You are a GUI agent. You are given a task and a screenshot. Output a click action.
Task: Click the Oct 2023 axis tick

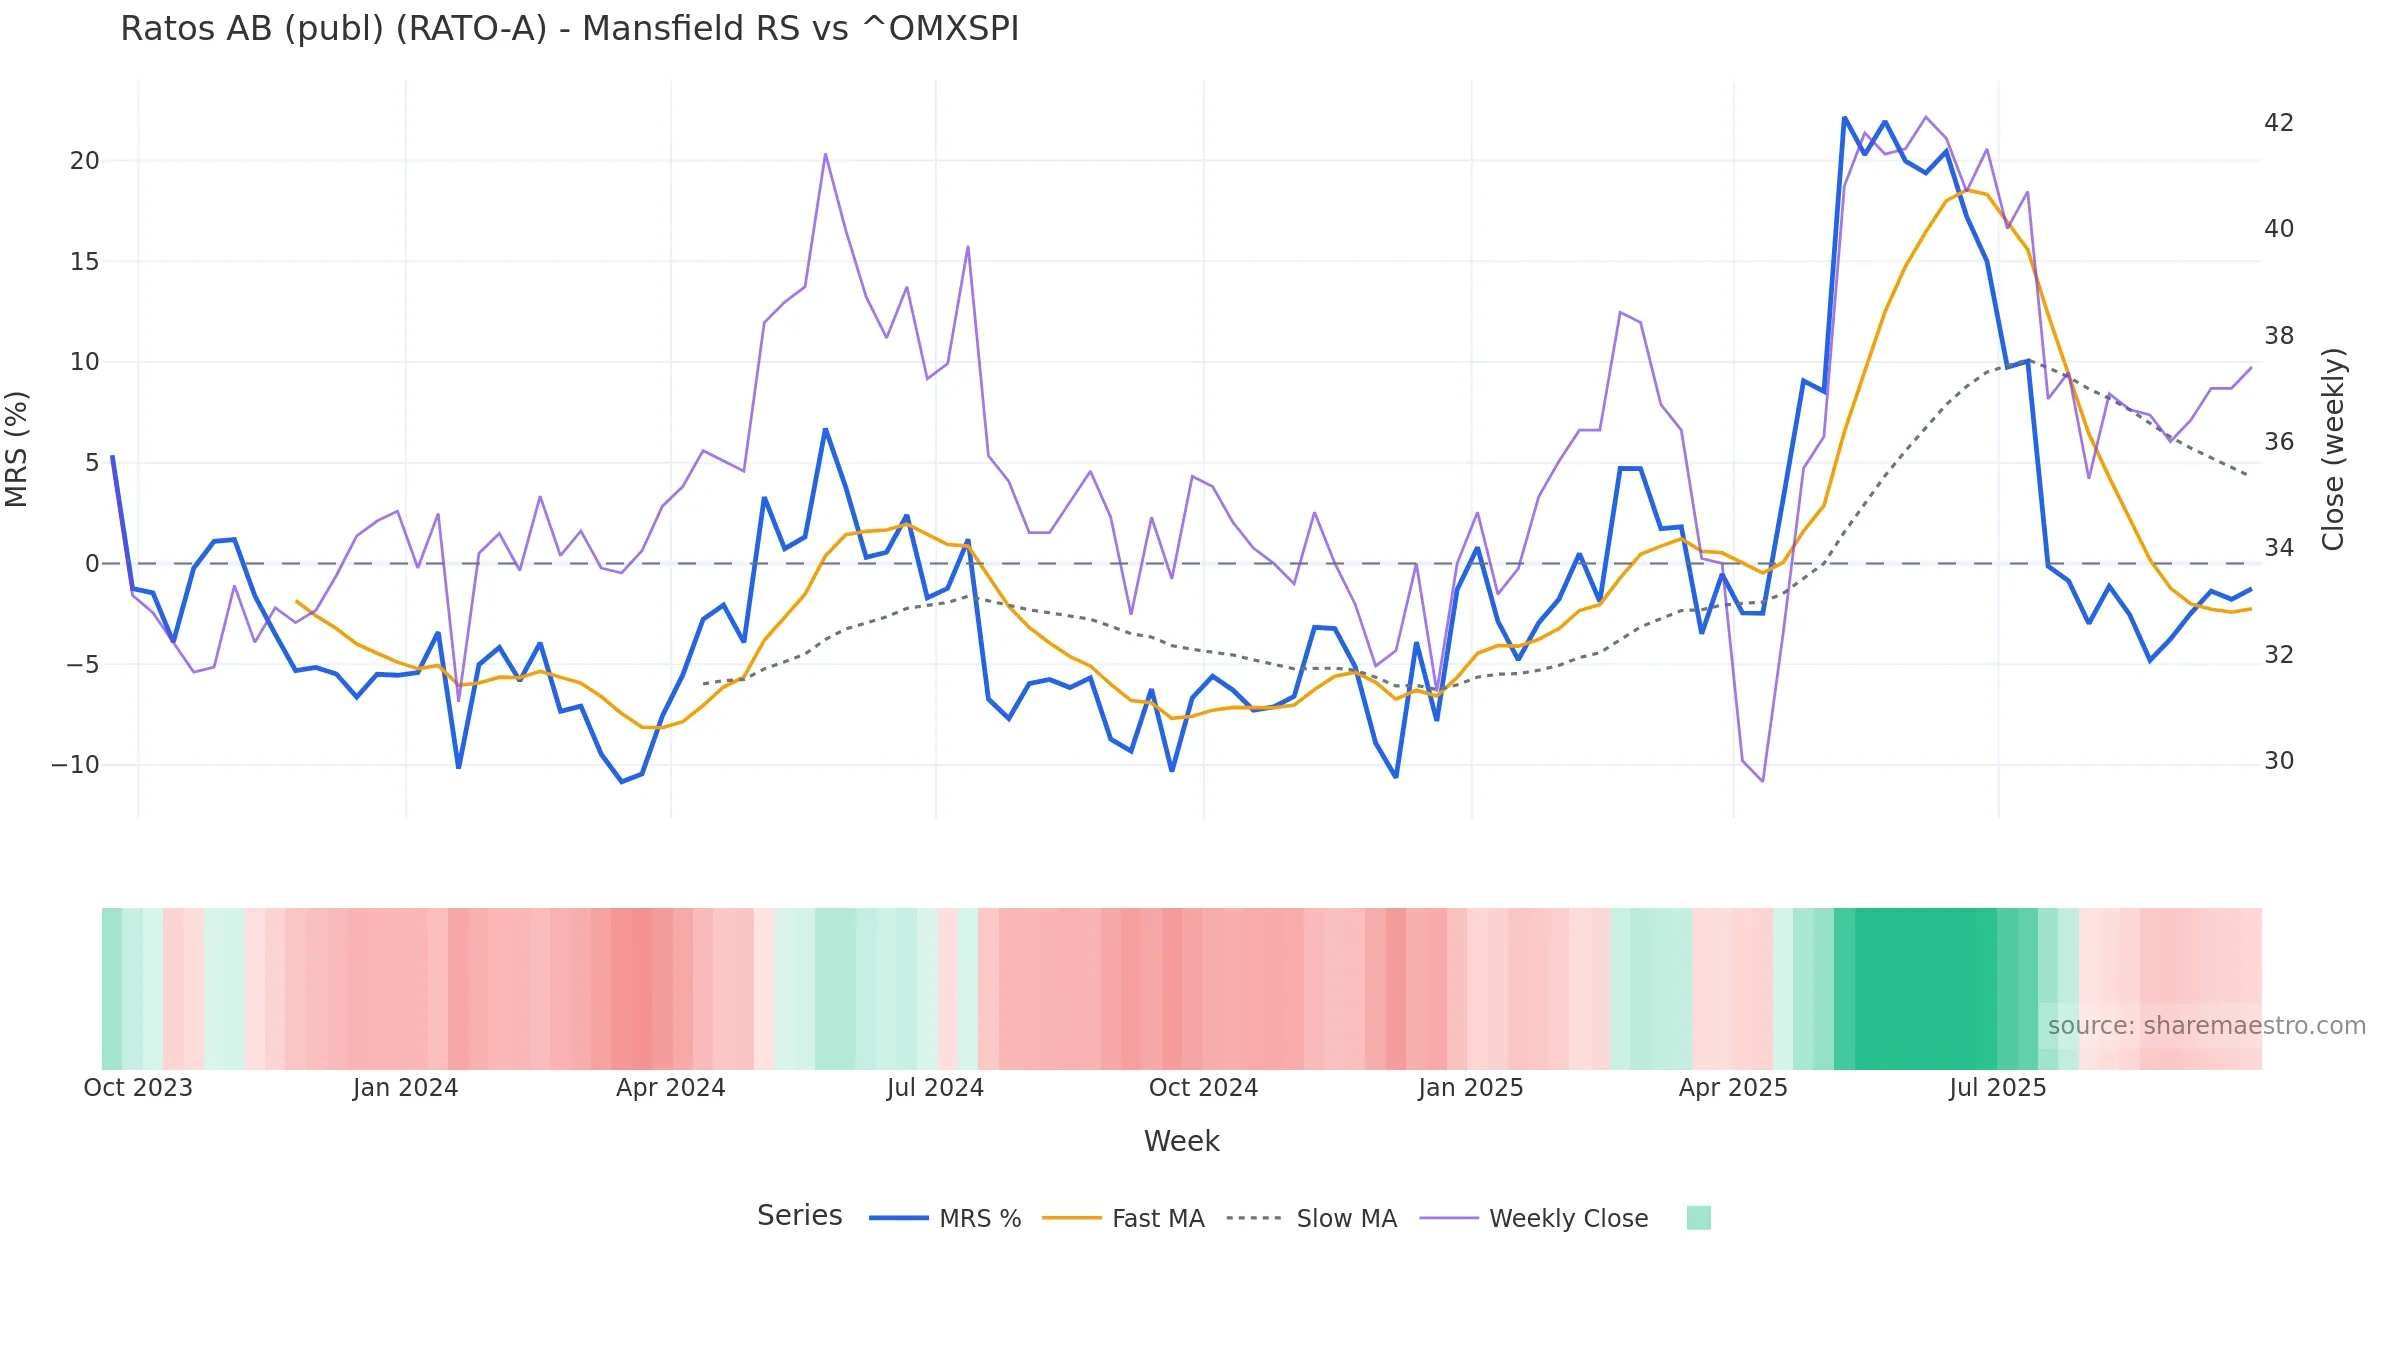(138, 1088)
